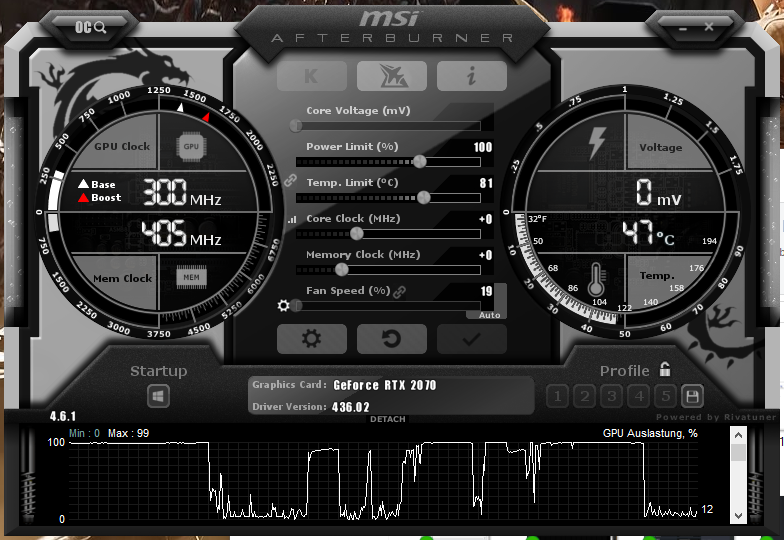Click the version number 4.6.1
Screen dimensions: 784x540
[x=62, y=416]
